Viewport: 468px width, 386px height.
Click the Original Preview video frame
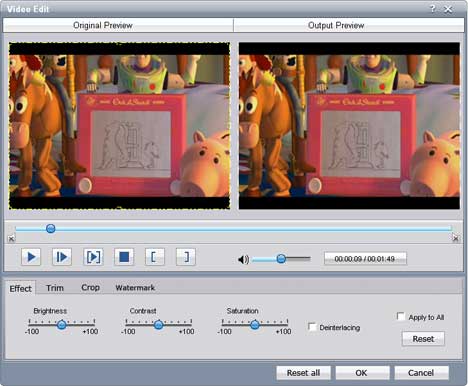pos(119,126)
